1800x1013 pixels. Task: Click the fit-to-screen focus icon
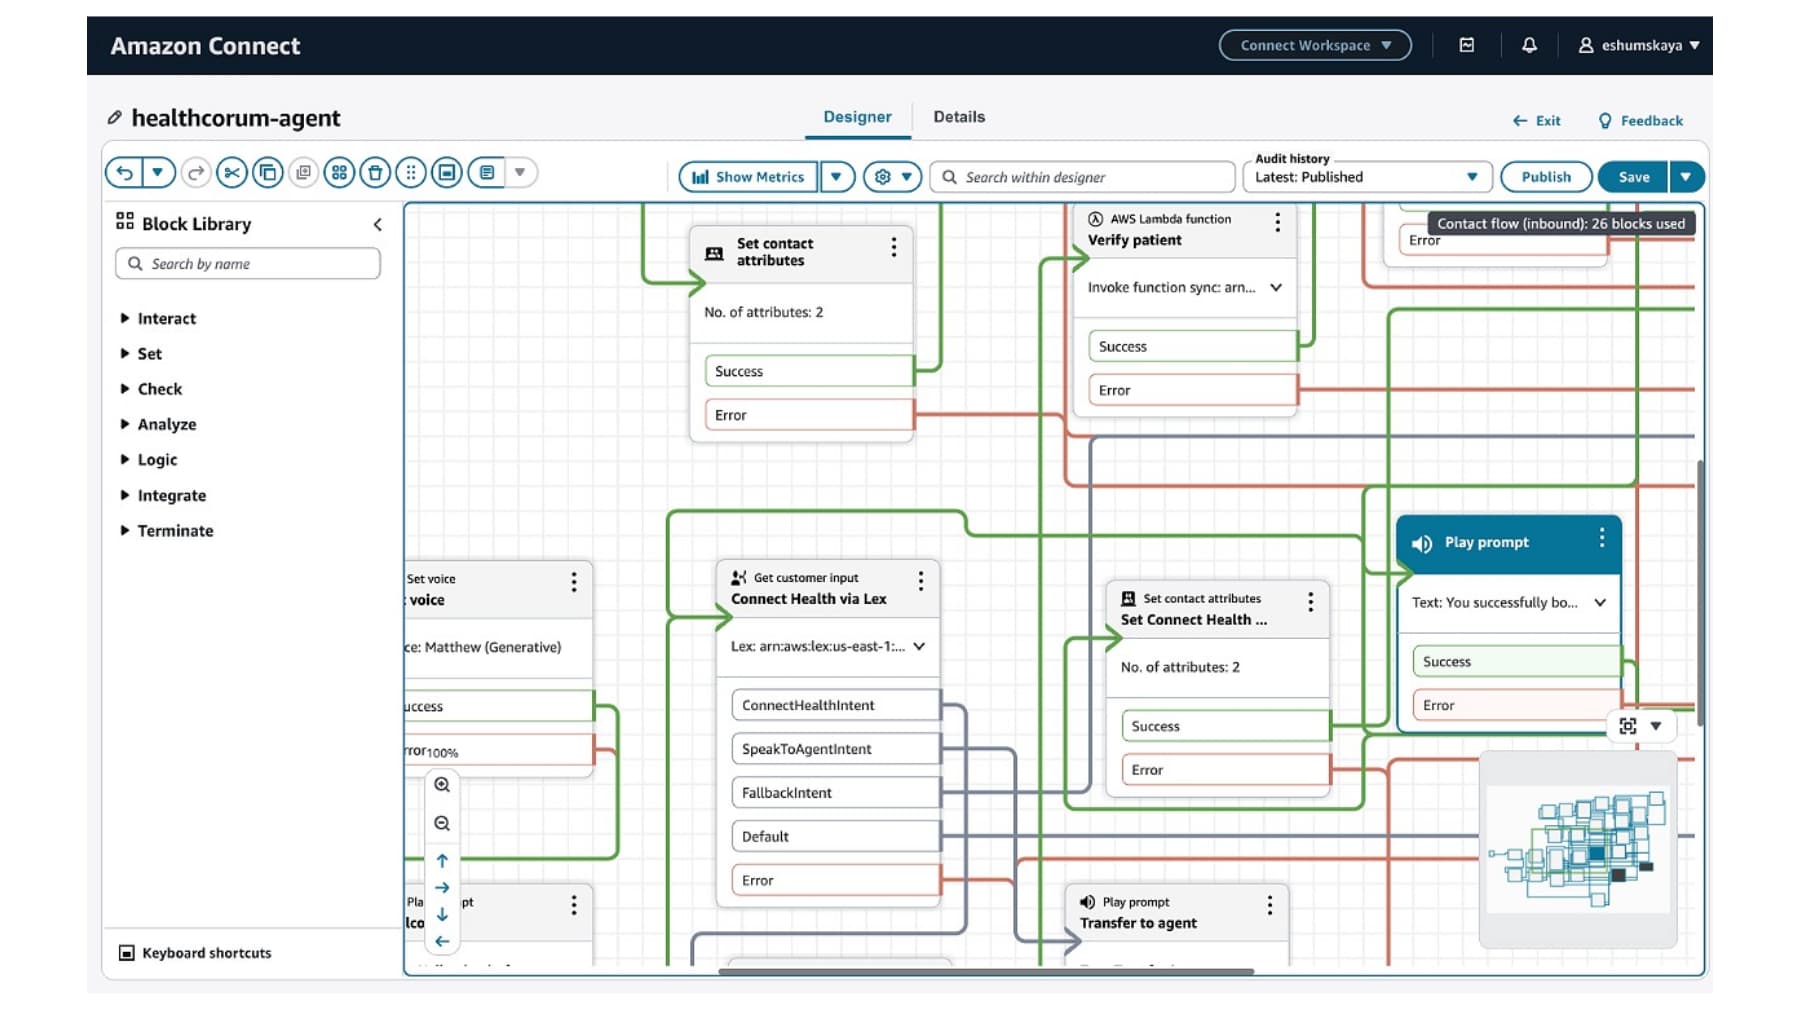point(1628,727)
